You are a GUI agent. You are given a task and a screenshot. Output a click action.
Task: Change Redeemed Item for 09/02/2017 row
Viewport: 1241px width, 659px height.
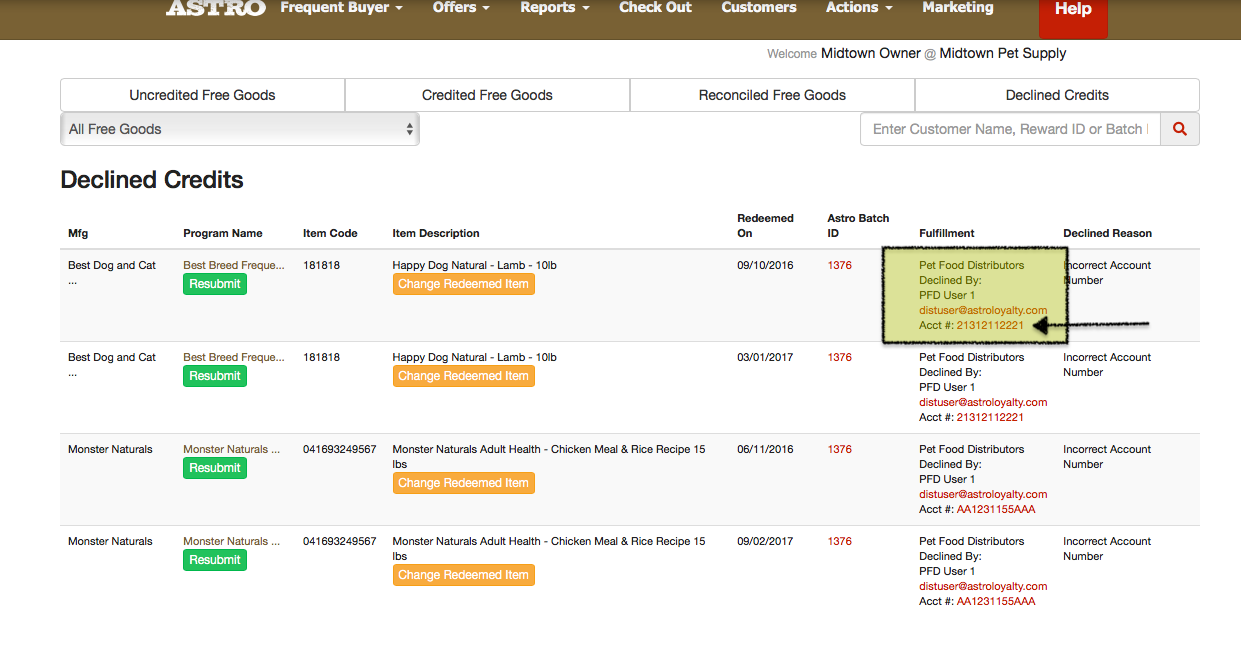[464, 575]
